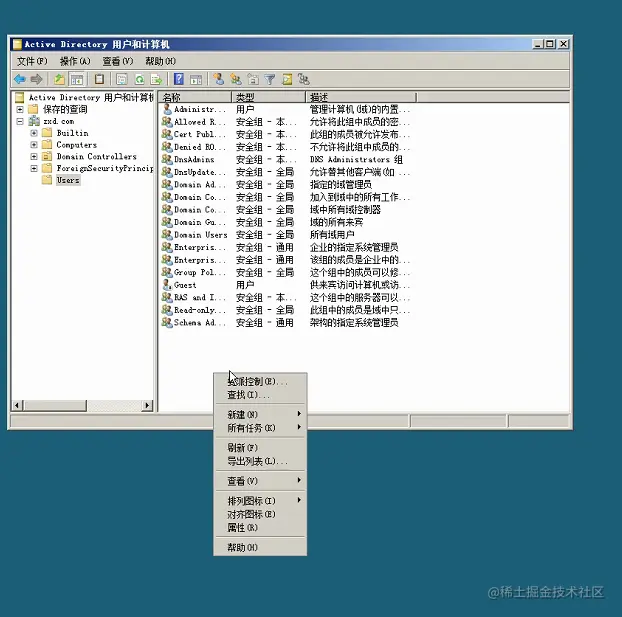Screen dimensions: 622x617
Task: Toggle the action pane toolbar icon
Action: (196, 80)
